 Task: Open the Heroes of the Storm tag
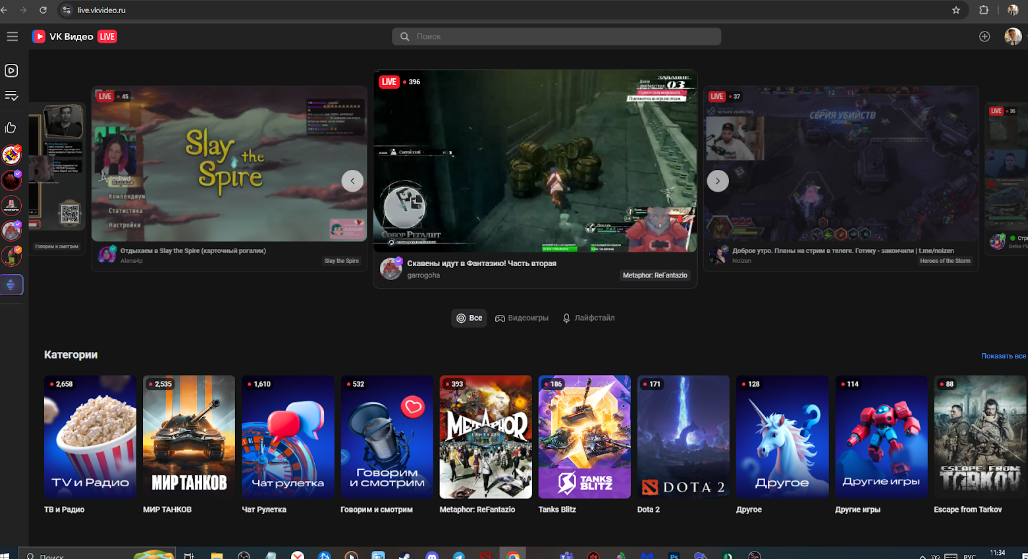pyautogui.click(x=945, y=261)
